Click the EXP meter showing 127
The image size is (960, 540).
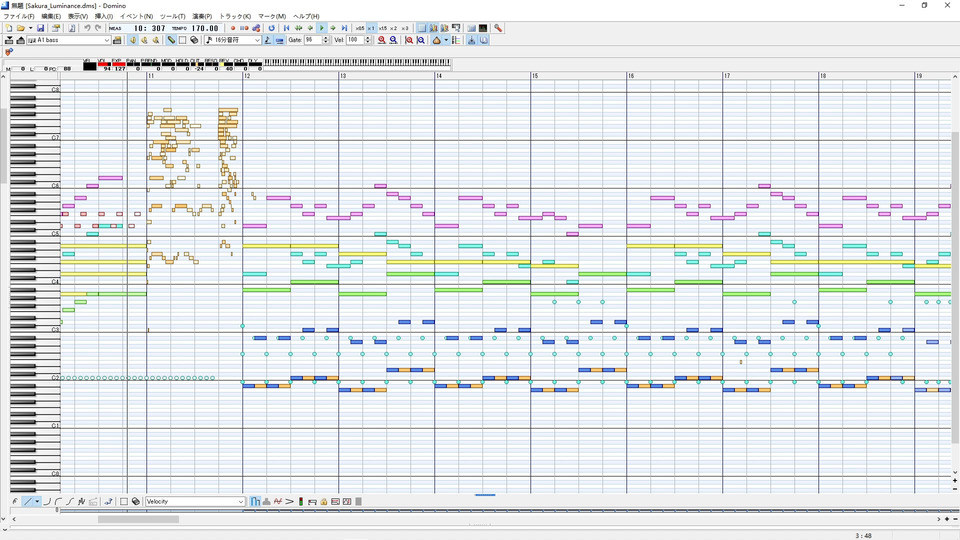point(118,65)
